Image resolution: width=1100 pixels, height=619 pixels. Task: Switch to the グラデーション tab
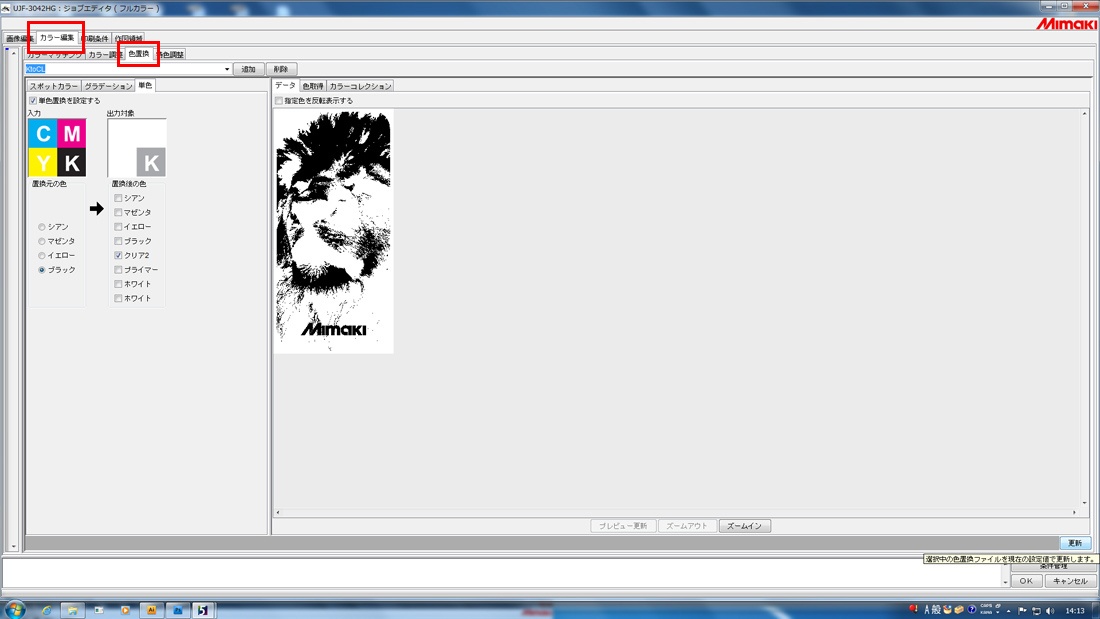tap(108, 86)
